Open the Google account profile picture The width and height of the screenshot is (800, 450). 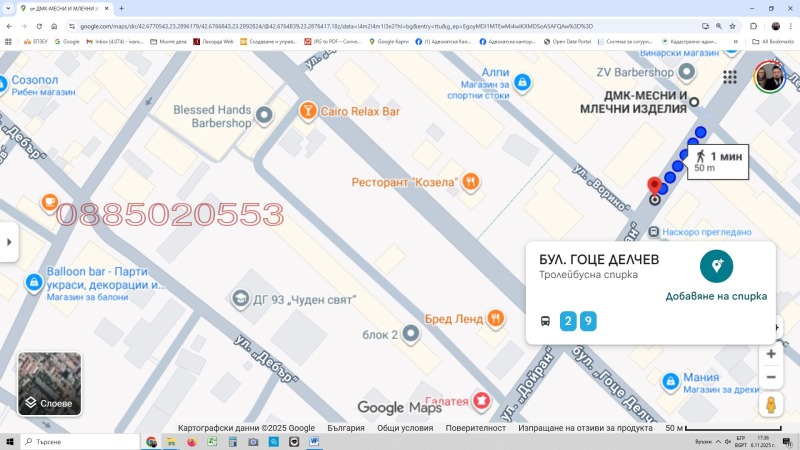pyautogui.click(x=769, y=77)
